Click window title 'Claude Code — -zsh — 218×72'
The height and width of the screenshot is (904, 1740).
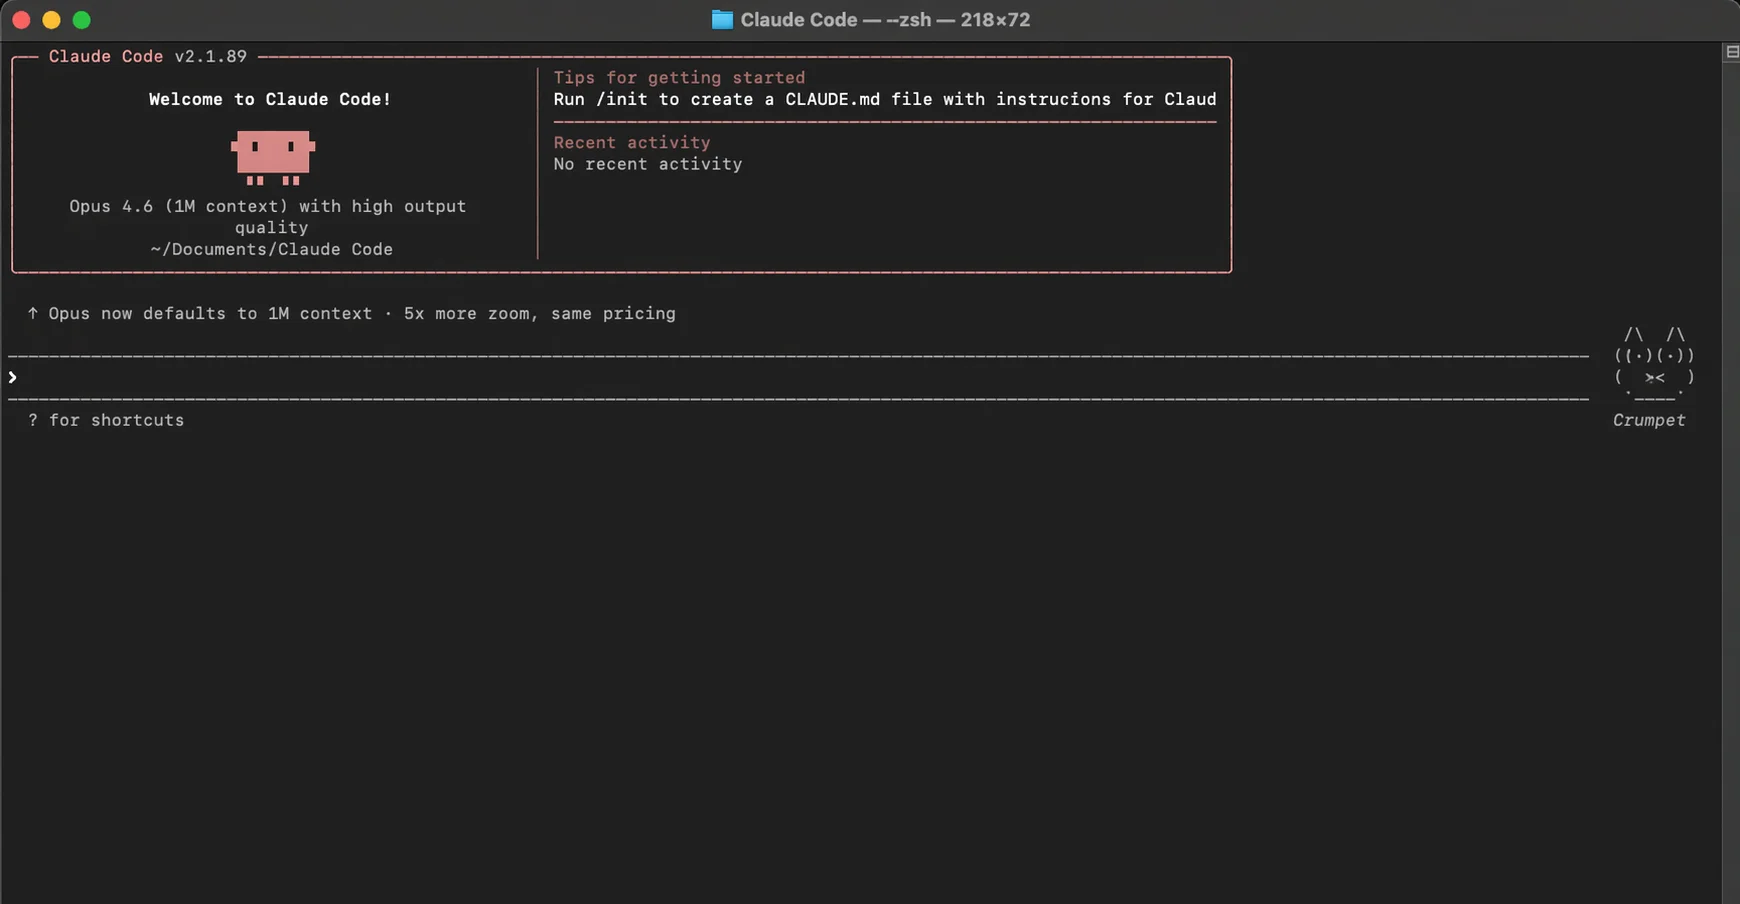[885, 20]
